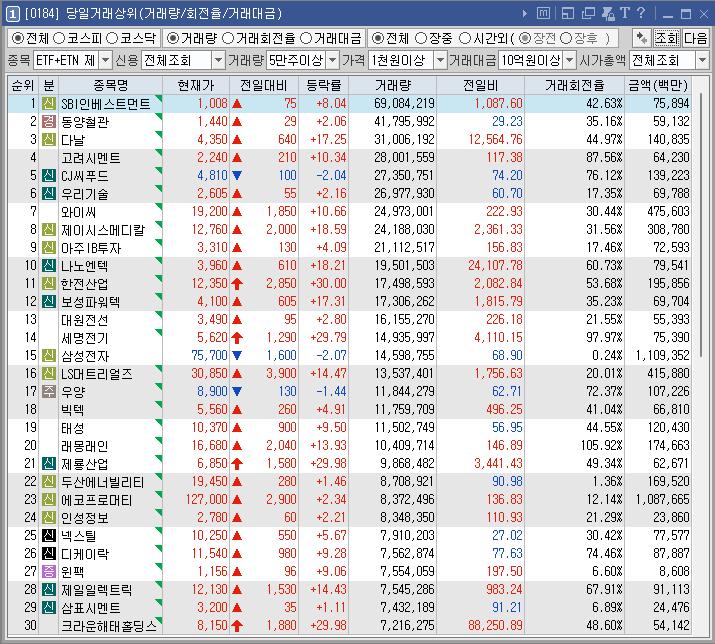Click 빅텍 in row 18
Viewport: 715px width, 644px height.
[73, 410]
